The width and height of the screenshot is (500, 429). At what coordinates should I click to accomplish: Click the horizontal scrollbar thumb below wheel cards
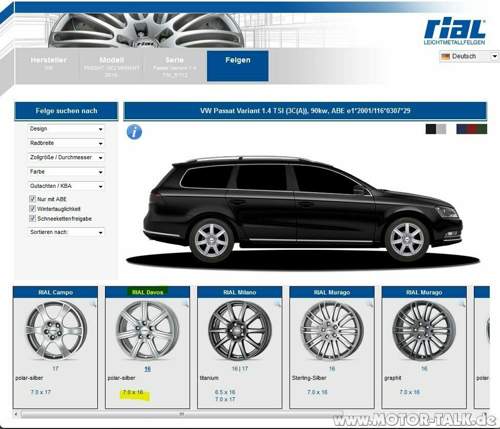coord(182,414)
